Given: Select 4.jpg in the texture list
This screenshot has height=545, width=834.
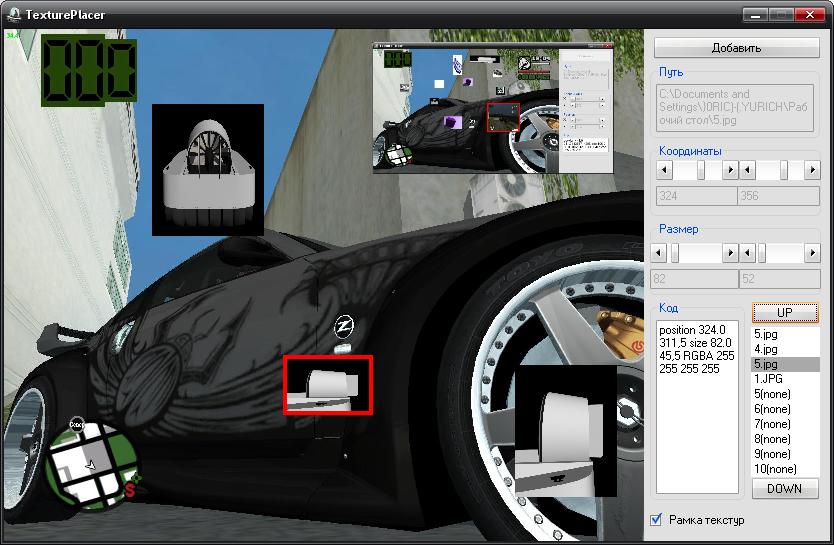Looking at the screenshot, I should [785, 349].
